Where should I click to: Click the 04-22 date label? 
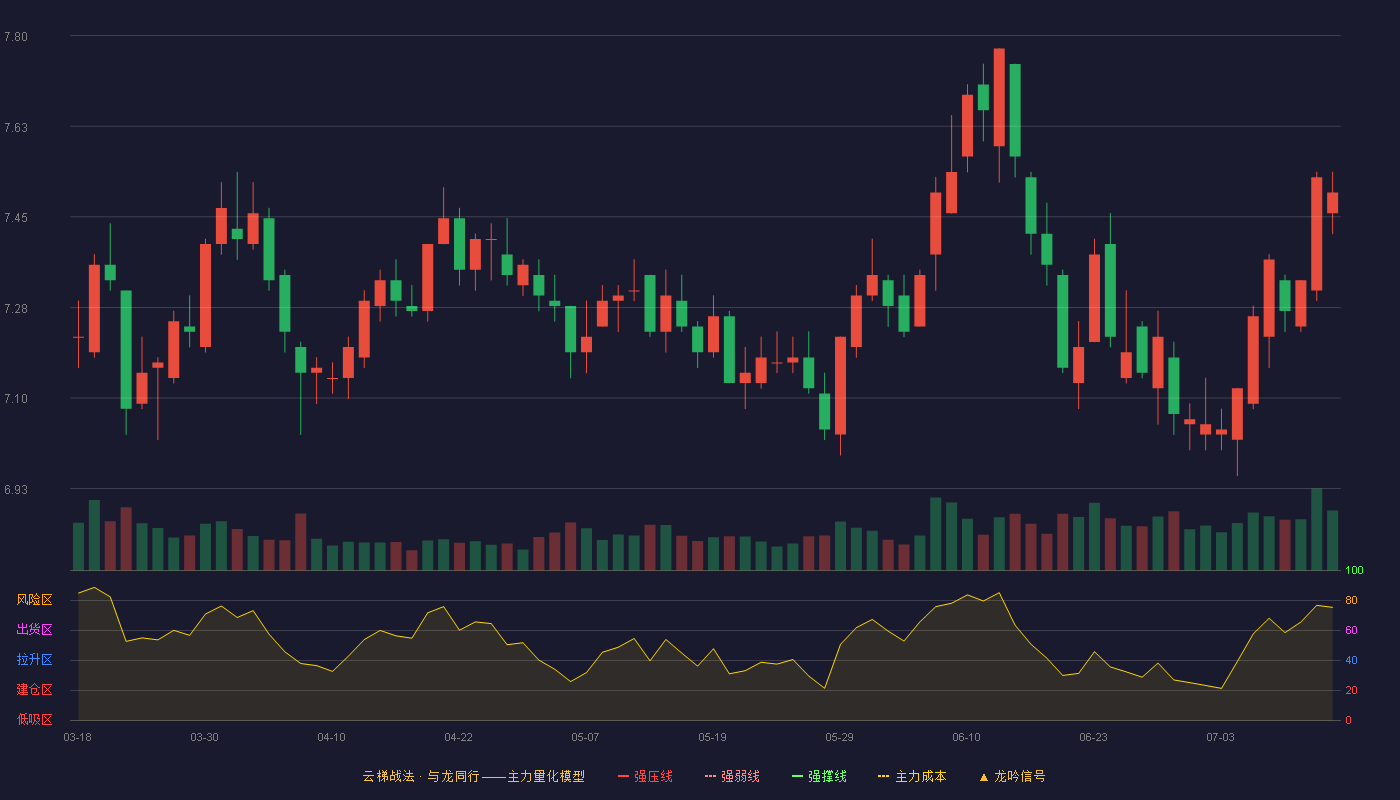tap(458, 737)
